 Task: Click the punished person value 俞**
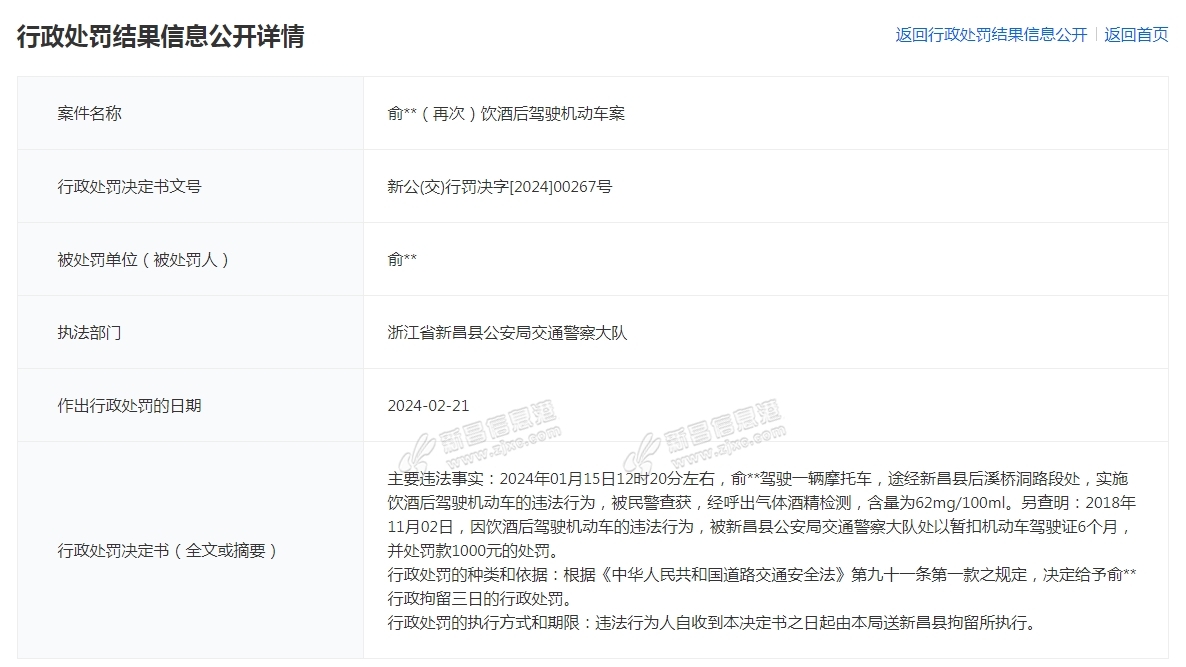pos(402,260)
